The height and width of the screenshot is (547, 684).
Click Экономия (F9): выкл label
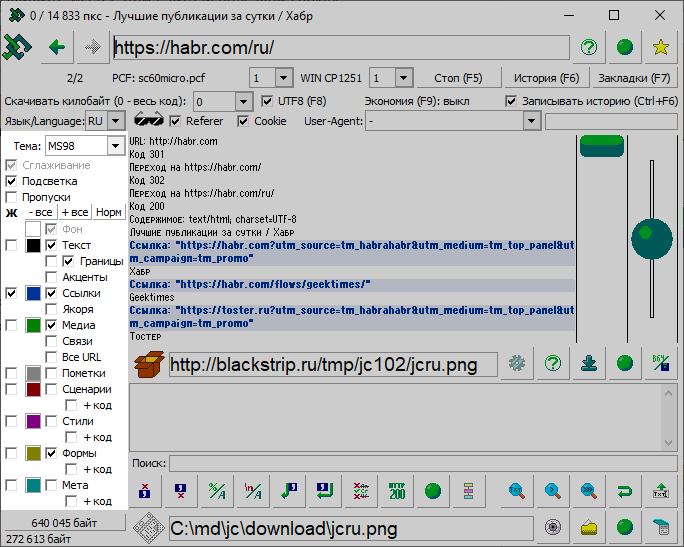point(417,101)
